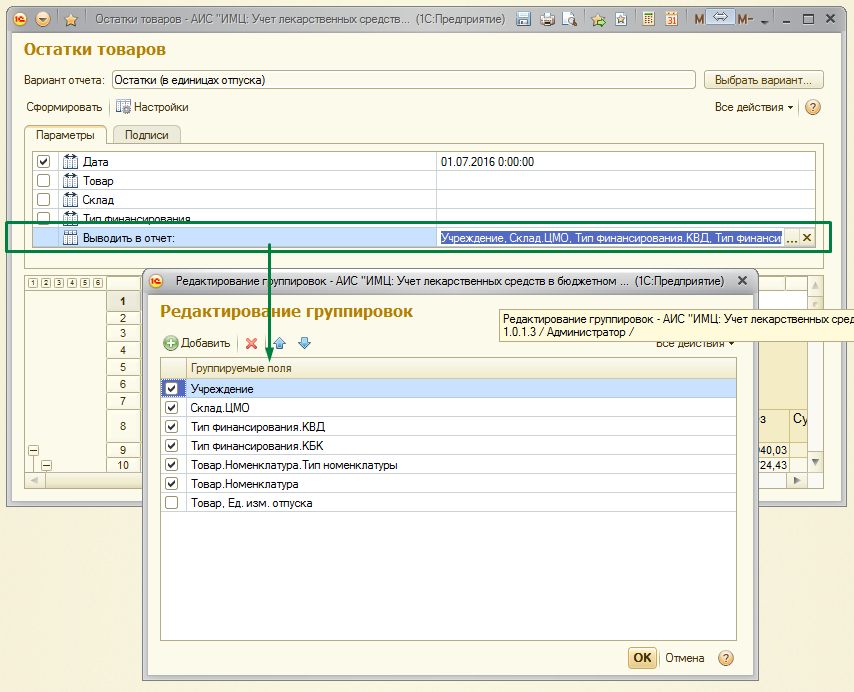Open the calendar icon in the title bar
The image size is (854, 692).
(672, 19)
